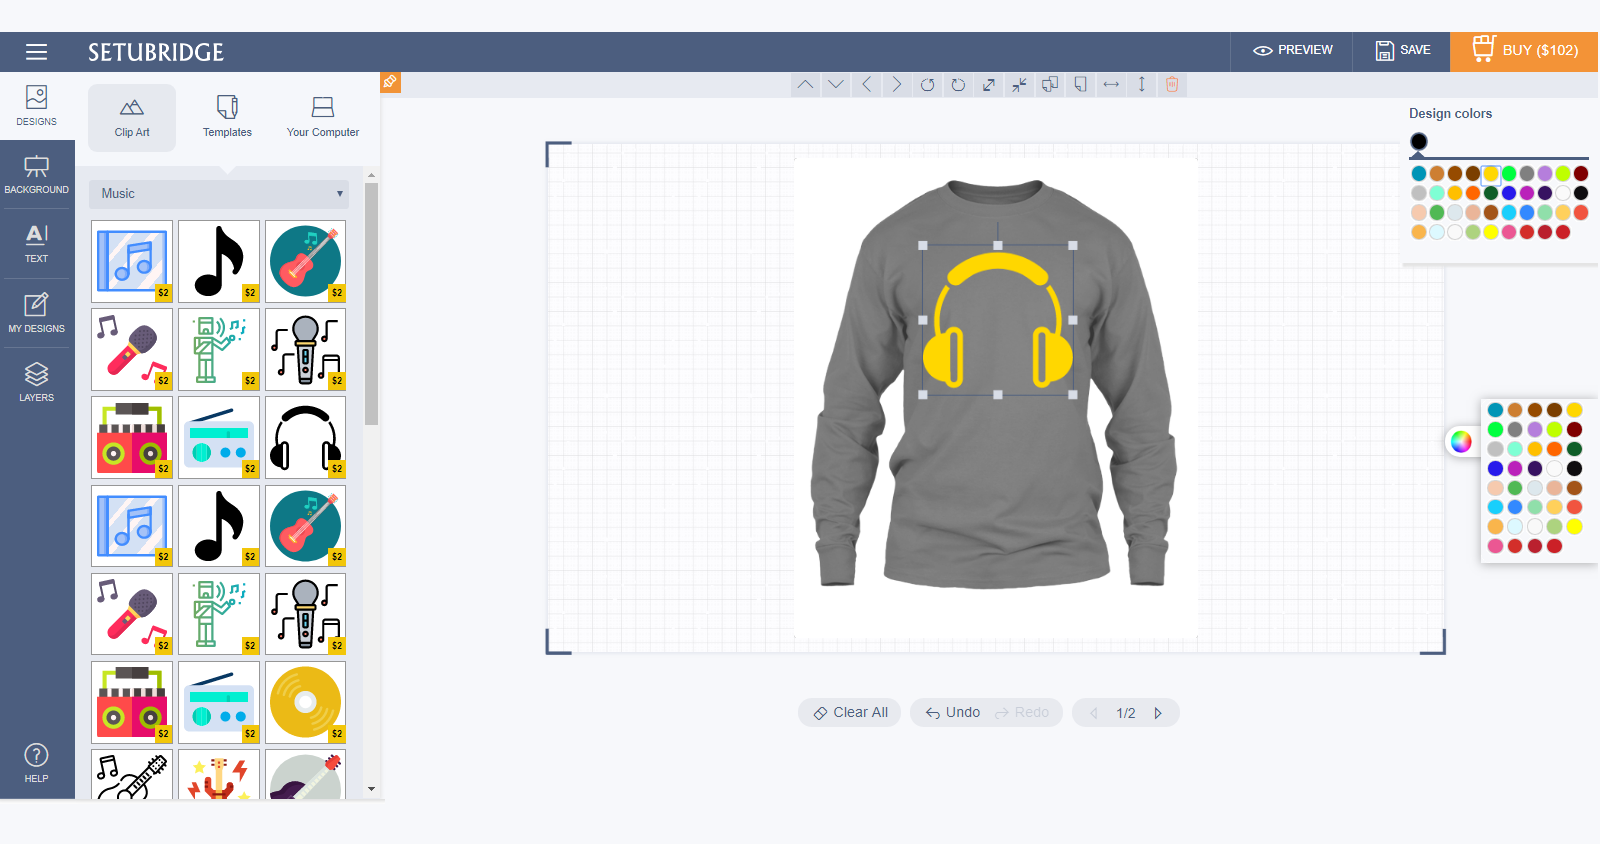
Task: Click the shrink inward-arrows toolbar icon
Action: coord(1019,85)
